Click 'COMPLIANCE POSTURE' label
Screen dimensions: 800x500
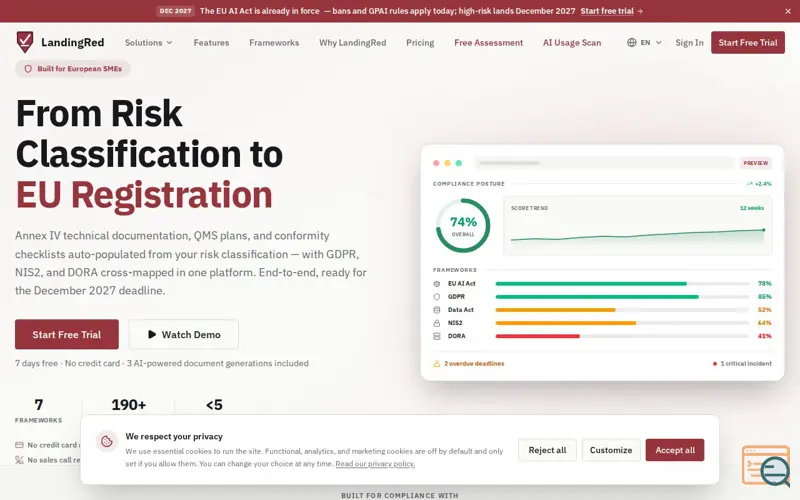469,184
